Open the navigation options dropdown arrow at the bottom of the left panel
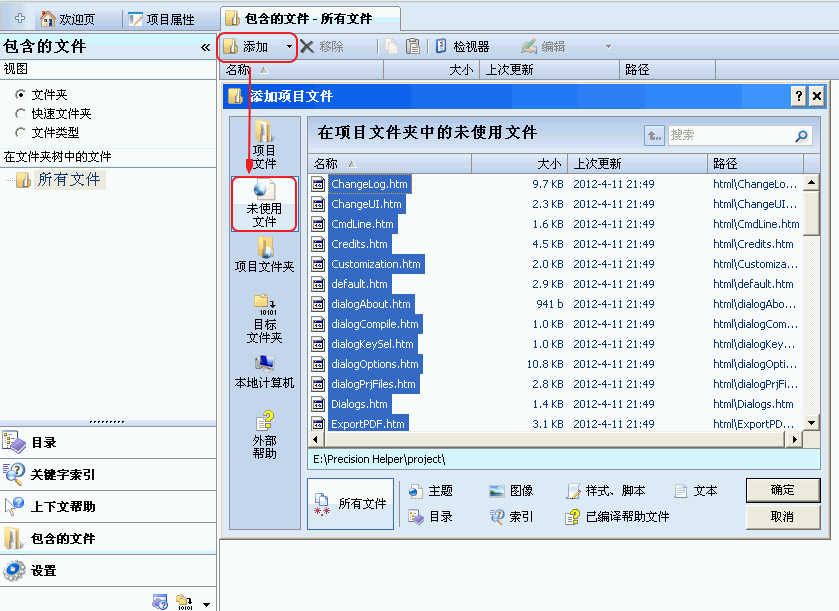Image resolution: width=839 pixels, height=611 pixels. click(207, 605)
